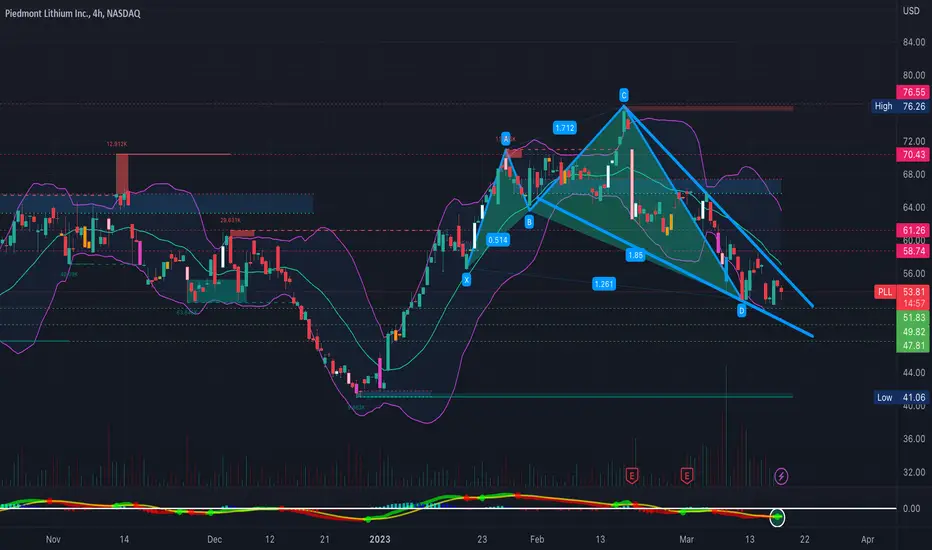Click the 51.83 green price label
The image size is (932, 550).
click(913, 318)
